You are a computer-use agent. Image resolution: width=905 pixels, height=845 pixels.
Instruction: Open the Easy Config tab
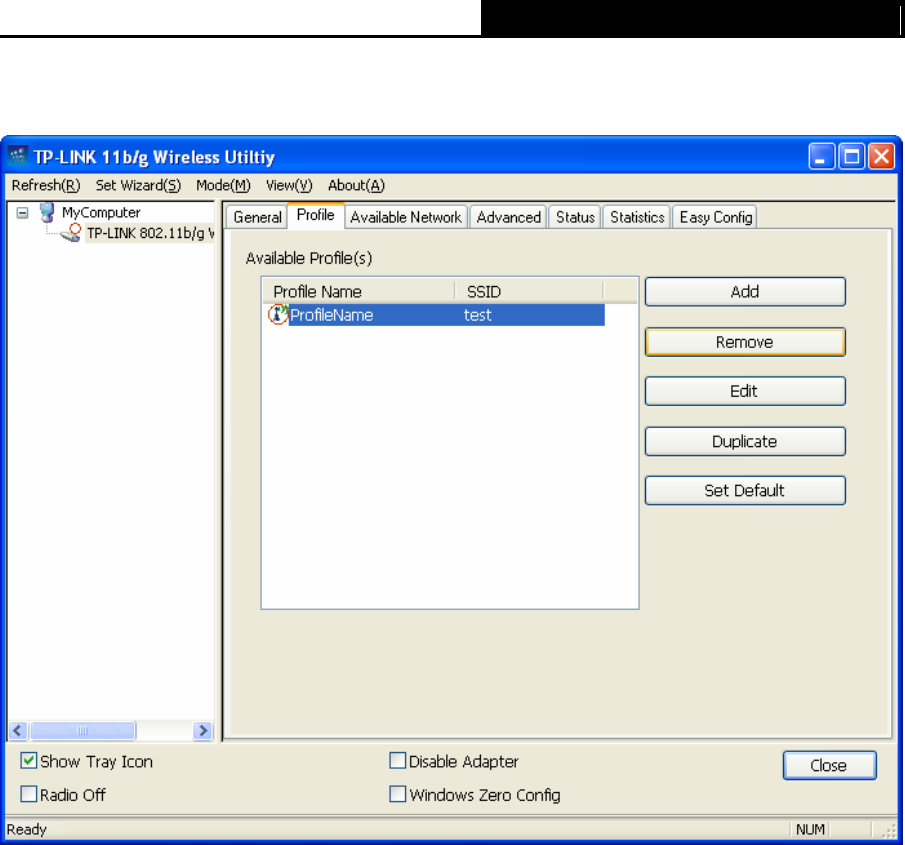716,217
